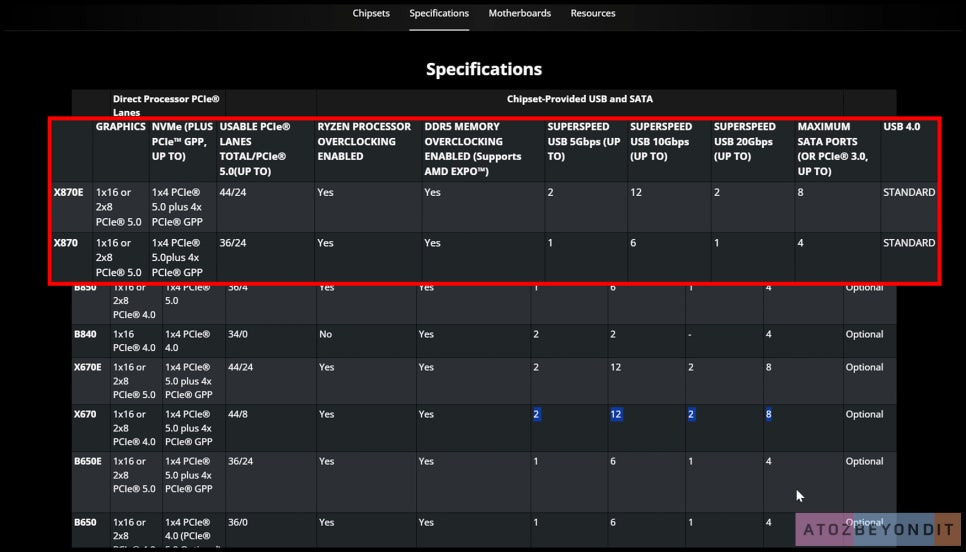Click highlighted '12' in X670 row

coord(615,414)
